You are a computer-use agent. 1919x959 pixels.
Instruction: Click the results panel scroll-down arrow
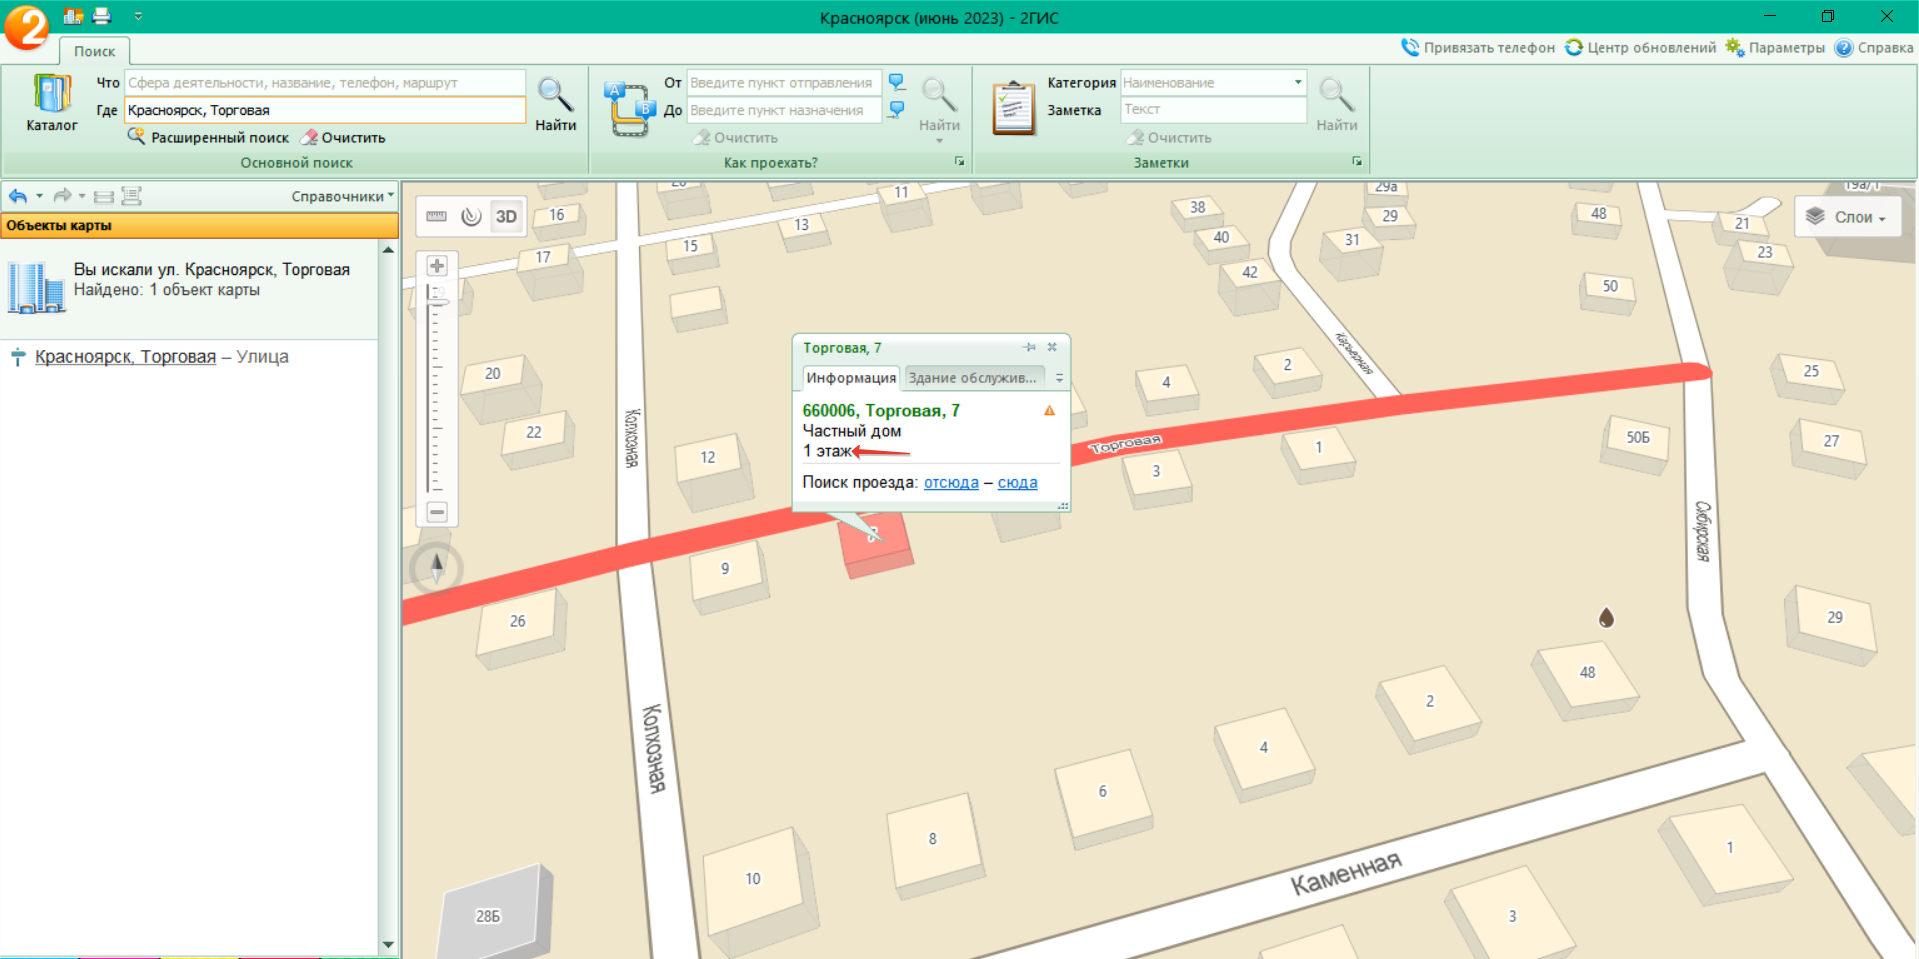click(x=388, y=945)
